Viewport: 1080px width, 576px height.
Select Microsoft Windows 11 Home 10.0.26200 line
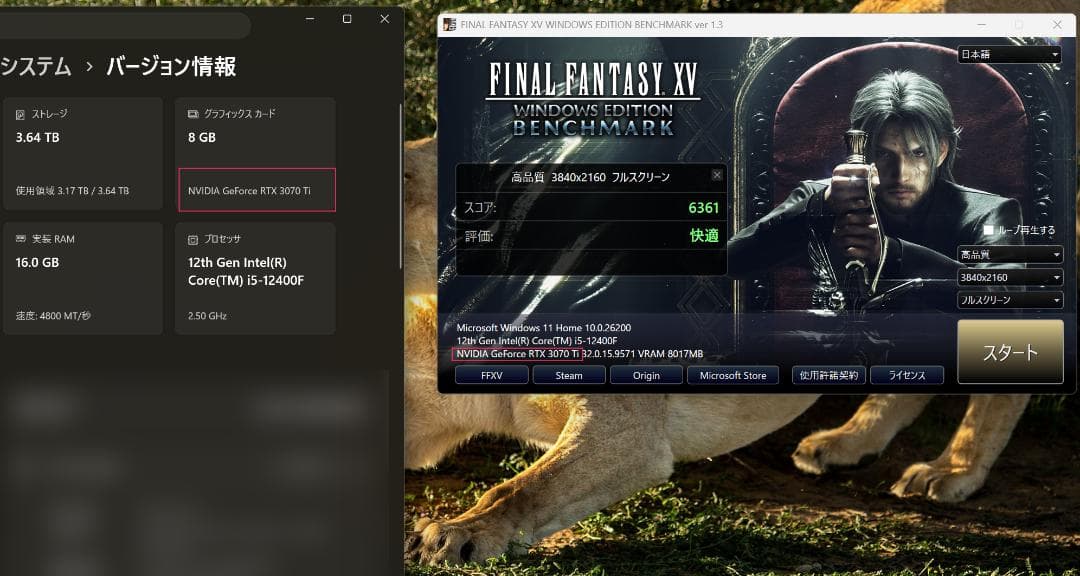point(543,328)
